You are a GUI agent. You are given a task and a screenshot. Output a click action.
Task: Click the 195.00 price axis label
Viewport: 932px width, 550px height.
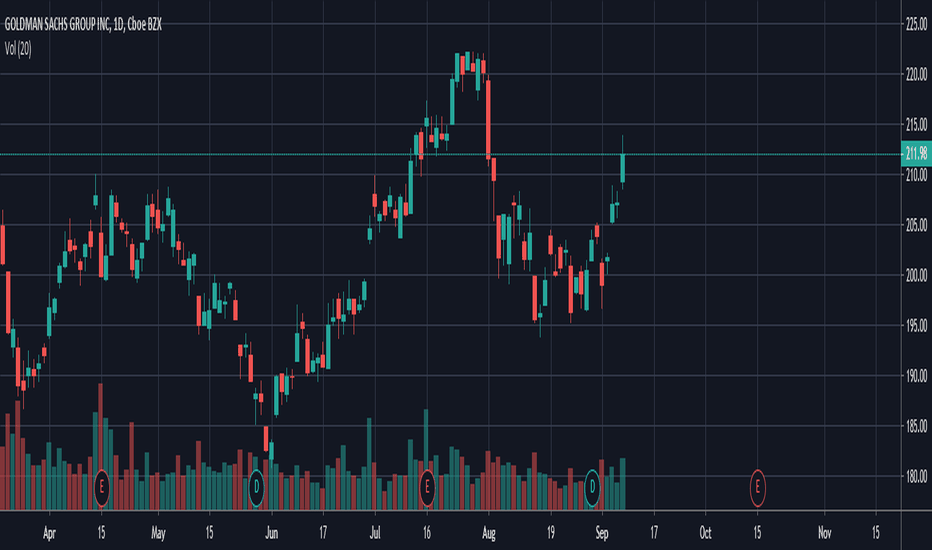point(916,325)
